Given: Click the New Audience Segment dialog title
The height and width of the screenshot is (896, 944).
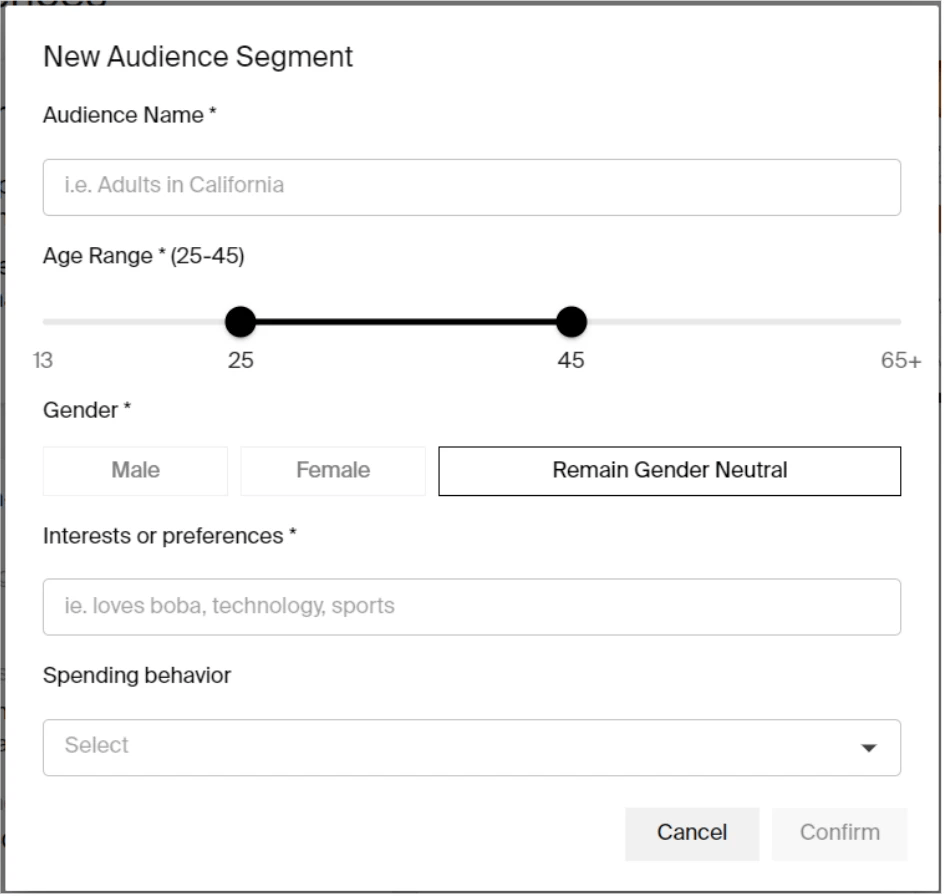Looking at the screenshot, I should tap(197, 57).
